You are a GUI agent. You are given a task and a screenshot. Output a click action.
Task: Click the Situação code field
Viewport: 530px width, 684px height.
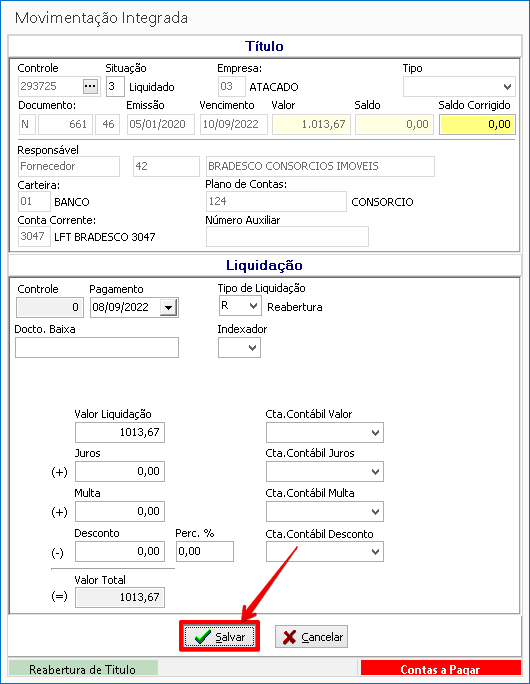115,86
